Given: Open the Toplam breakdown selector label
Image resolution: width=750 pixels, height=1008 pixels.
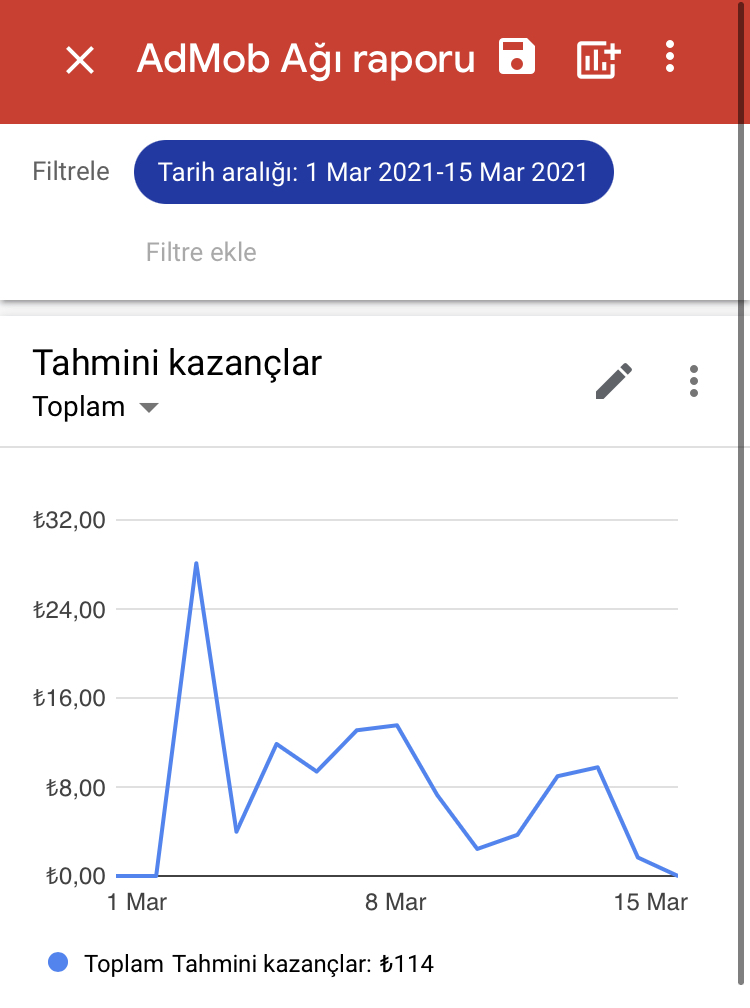Looking at the screenshot, I should (78, 407).
